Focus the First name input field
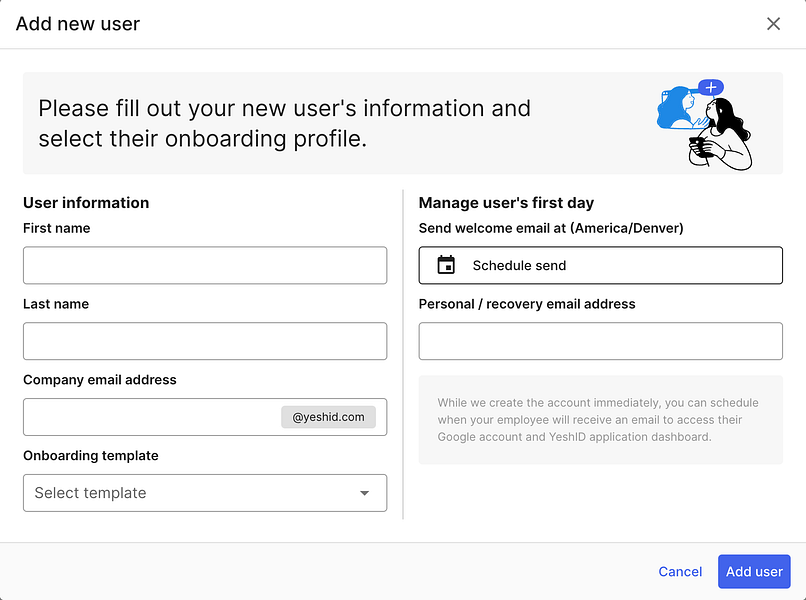This screenshot has height=600, width=806. [x=205, y=265]
